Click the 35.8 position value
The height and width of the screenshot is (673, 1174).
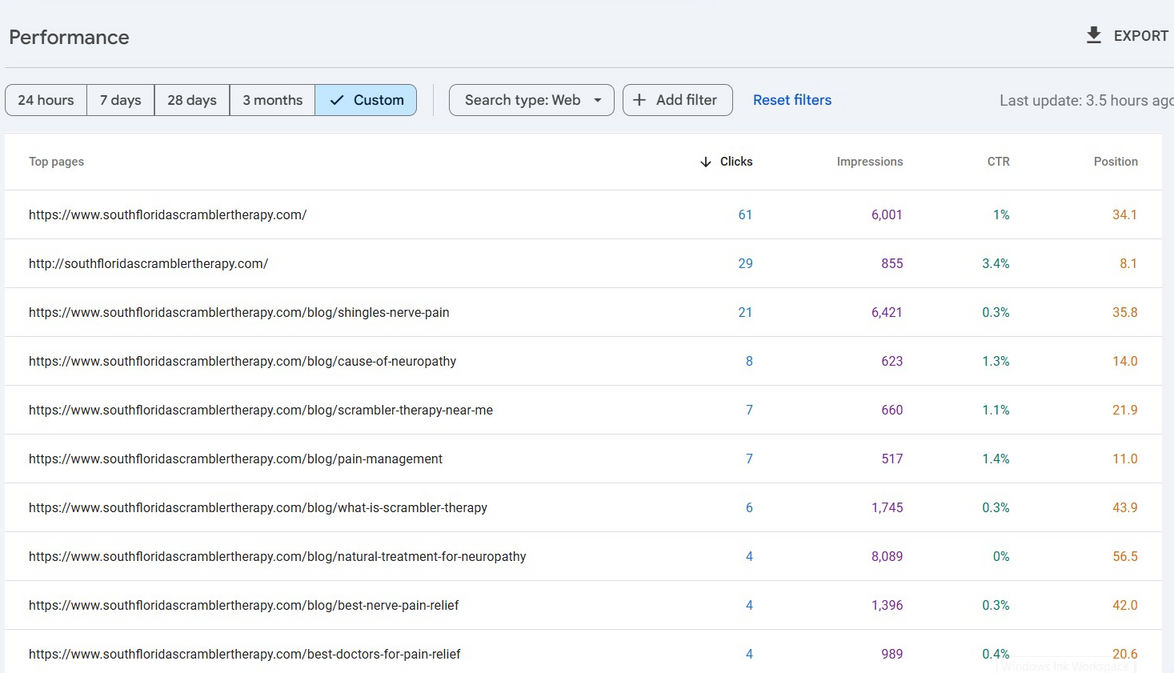pyautogui.click(x=1125, y=312)
